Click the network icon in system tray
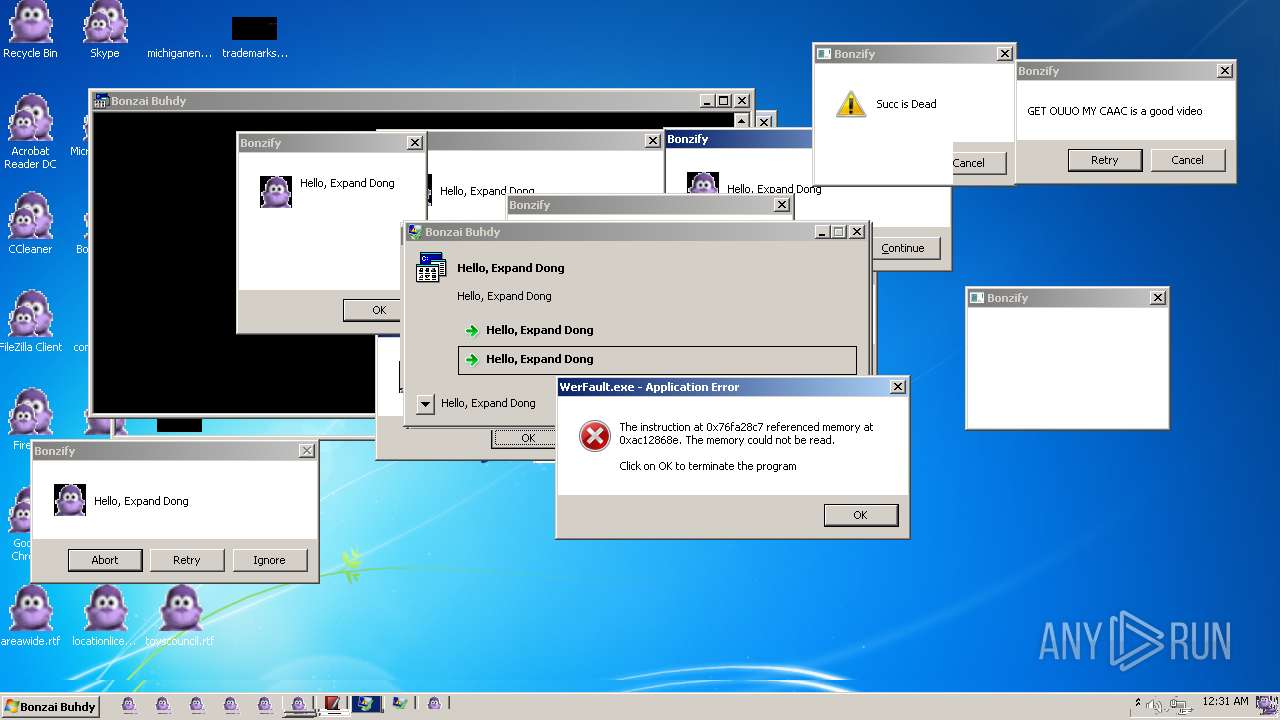Viewport: 1280px width, 720px height. point(1180,706)
